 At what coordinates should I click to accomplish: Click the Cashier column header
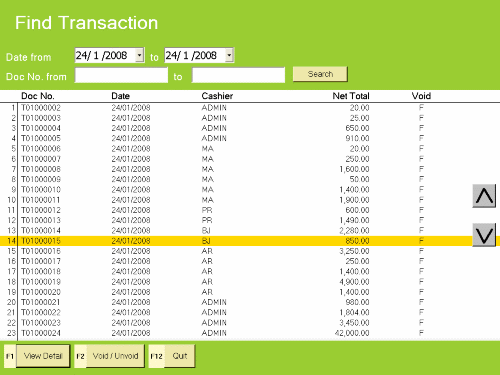click(217, 96)
